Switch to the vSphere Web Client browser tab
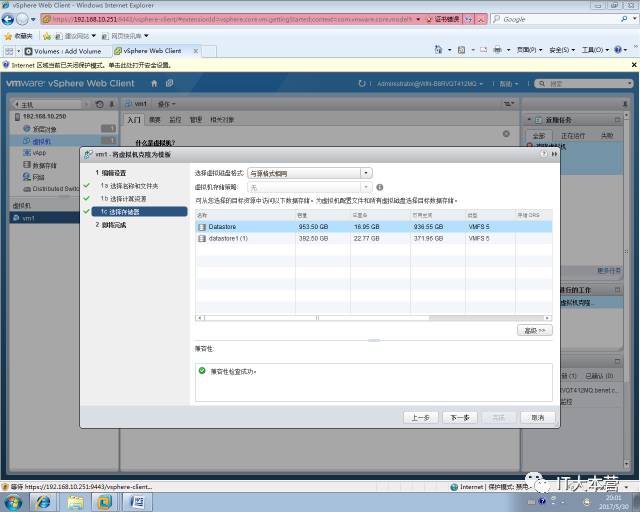Screen dimensions: 640x512 tap(156, 51)
